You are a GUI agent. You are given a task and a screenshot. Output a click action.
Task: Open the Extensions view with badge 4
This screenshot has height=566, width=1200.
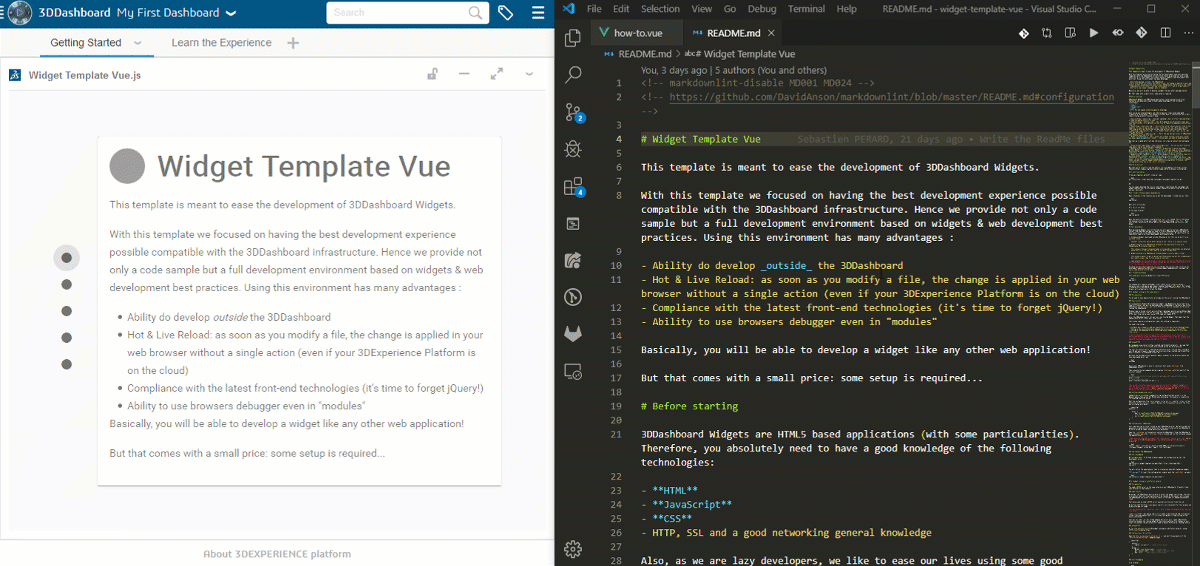click(573, 186)
